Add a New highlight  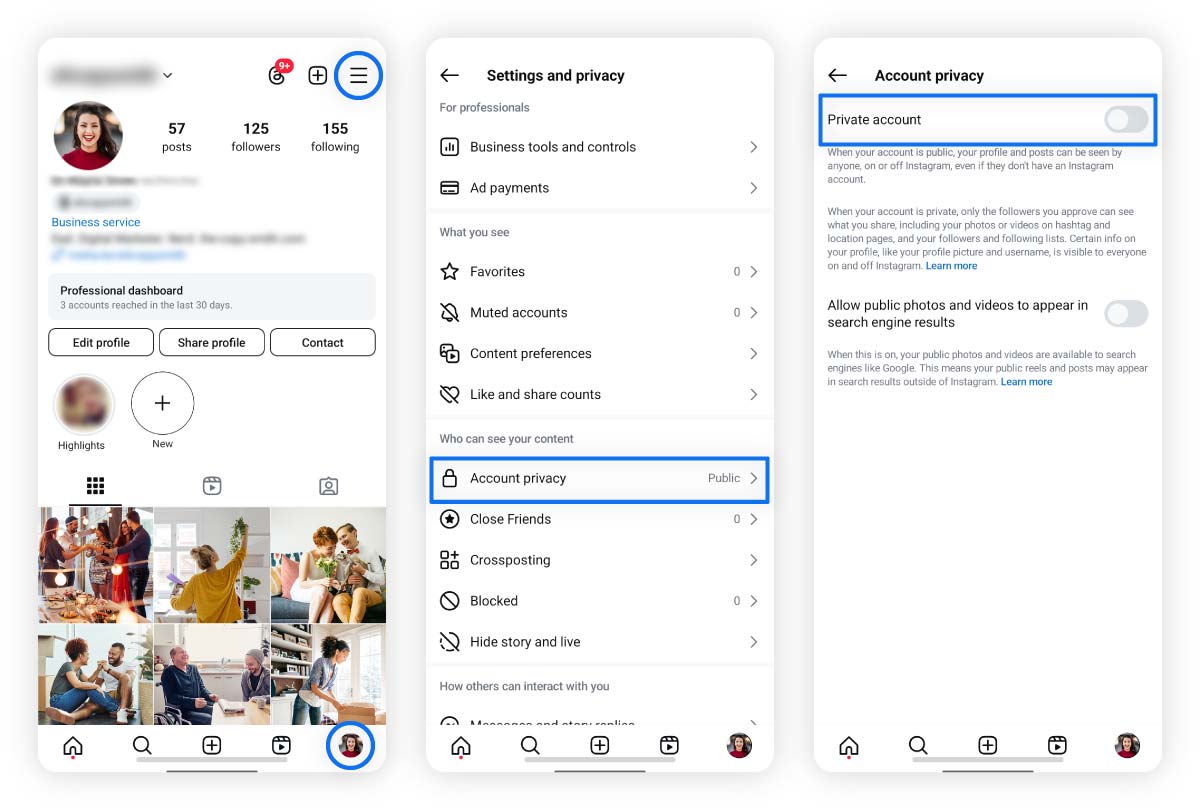(162, 403)
